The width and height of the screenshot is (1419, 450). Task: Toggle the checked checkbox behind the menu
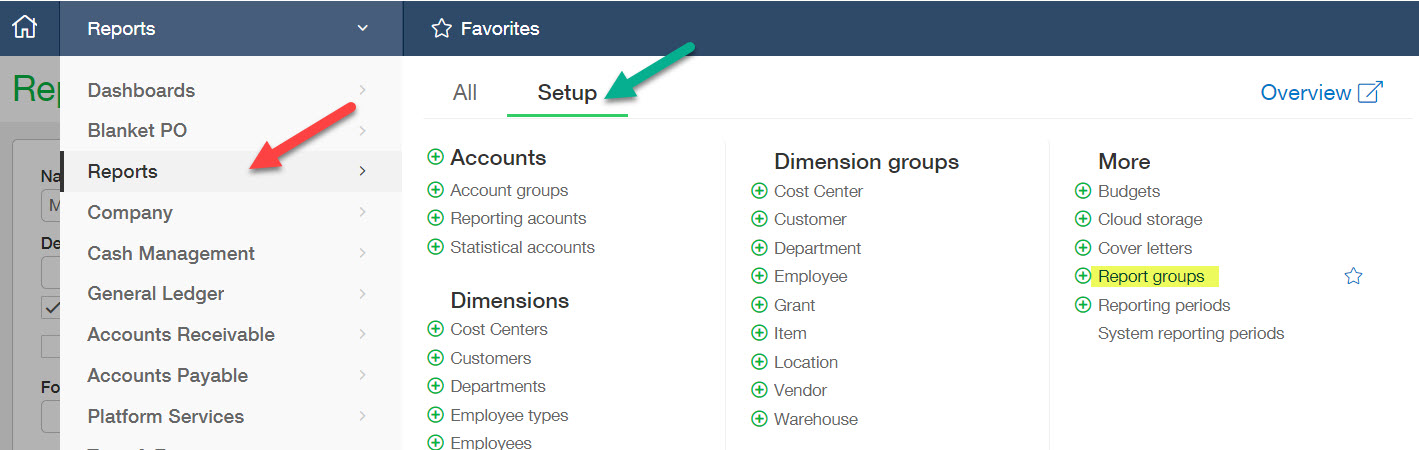(x=50, y=308)
